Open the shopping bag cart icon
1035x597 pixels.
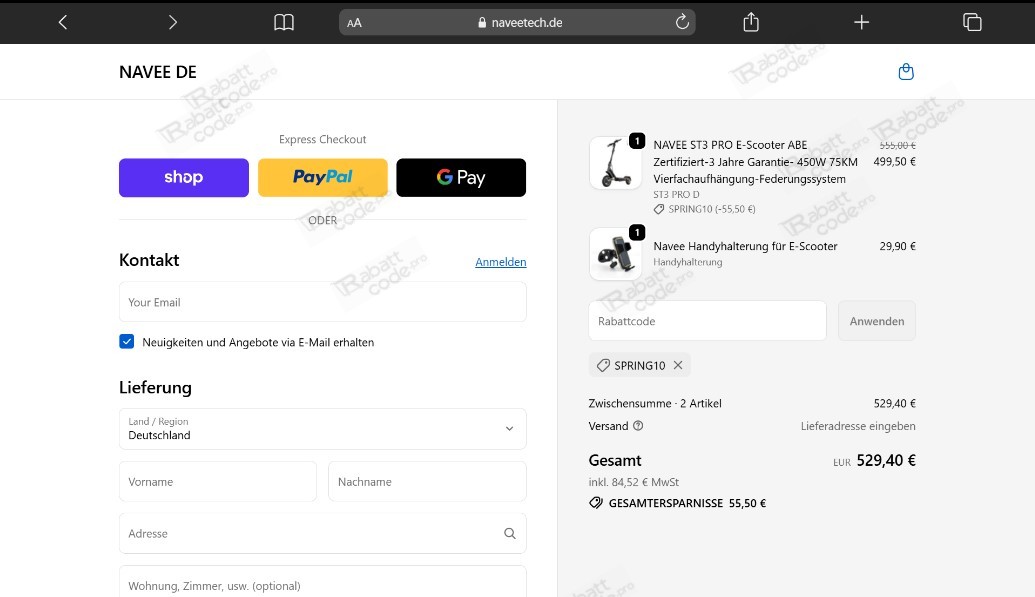[906, 72]
